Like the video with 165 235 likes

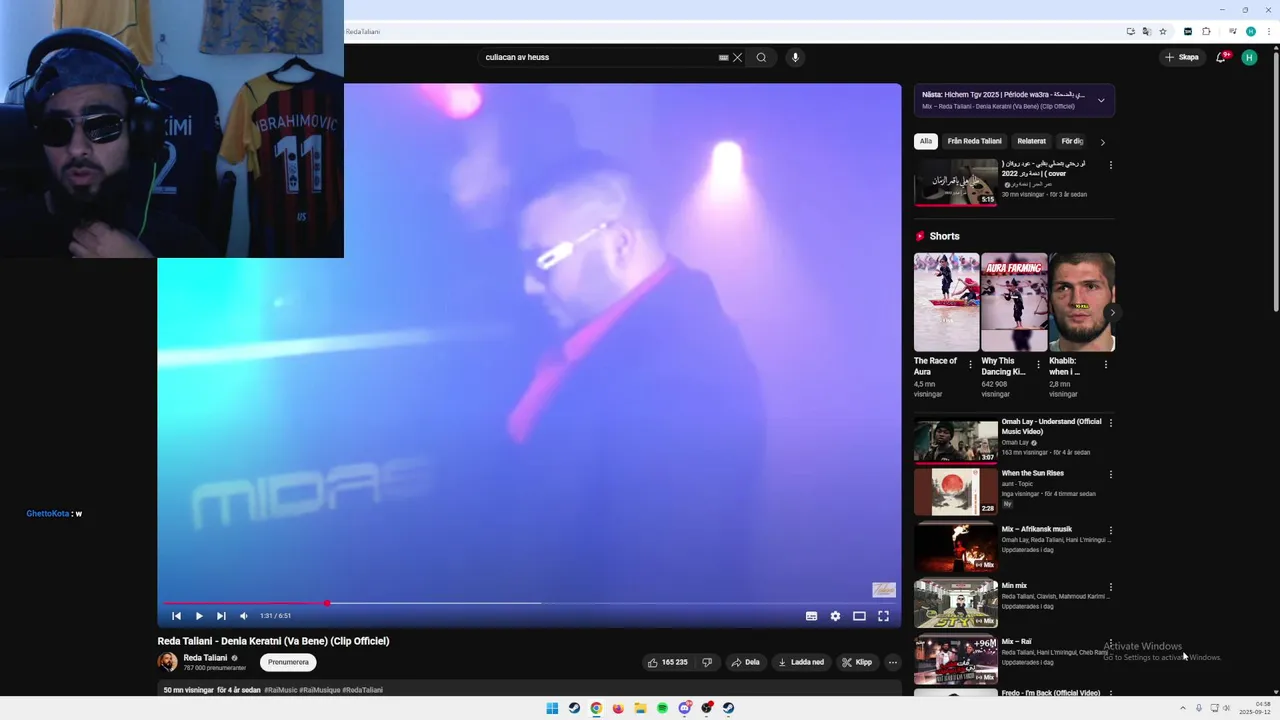tap(668, 662)
